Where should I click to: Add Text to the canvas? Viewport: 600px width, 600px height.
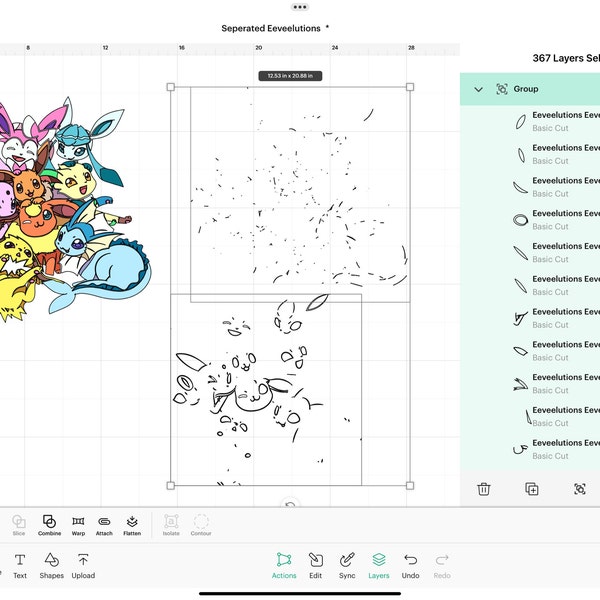tap(20, 566)
